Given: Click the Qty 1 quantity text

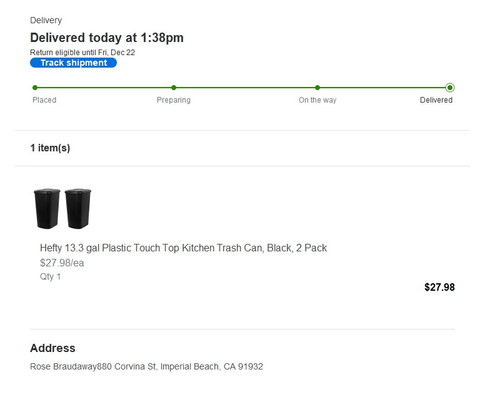Looking at the screenshot, I should point(50,277).
